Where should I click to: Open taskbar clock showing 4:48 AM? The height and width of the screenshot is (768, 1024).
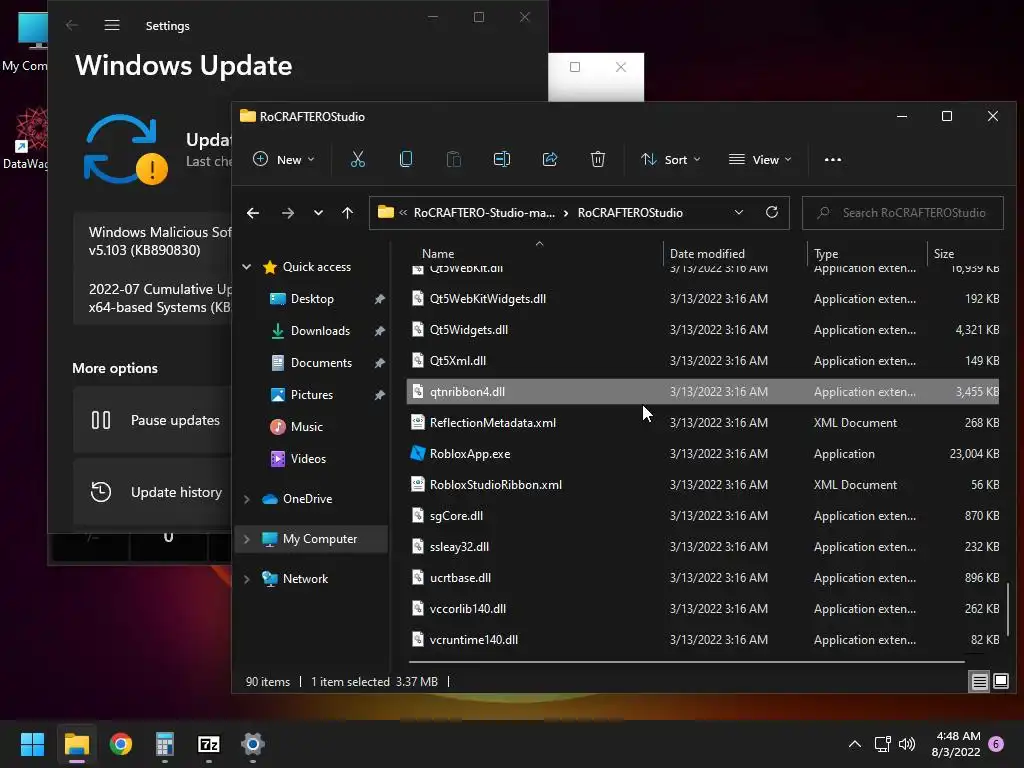tap(956, 744)
